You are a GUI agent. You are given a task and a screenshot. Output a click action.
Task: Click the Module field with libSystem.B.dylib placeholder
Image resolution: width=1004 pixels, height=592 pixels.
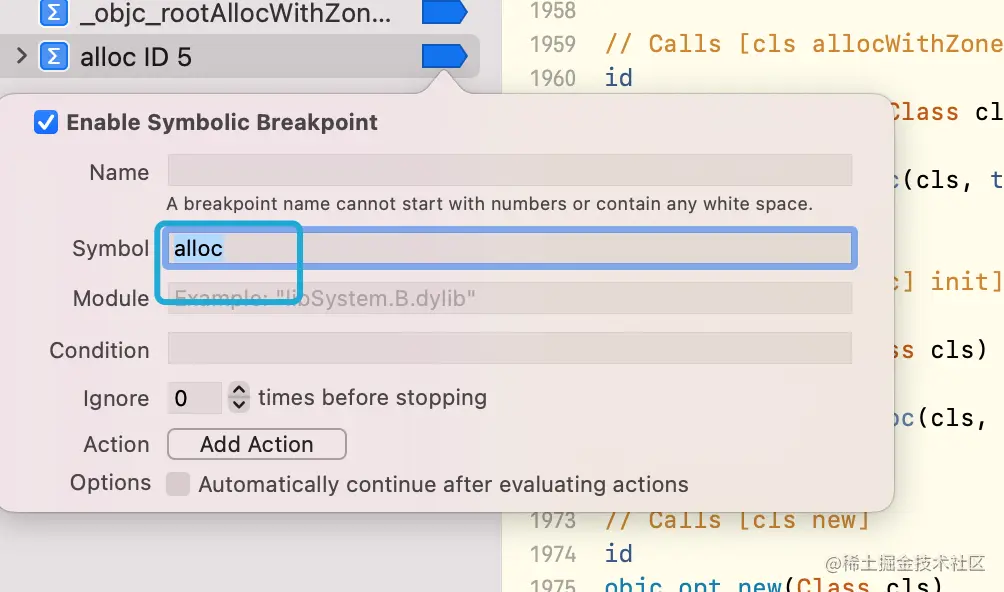(510, 298)
